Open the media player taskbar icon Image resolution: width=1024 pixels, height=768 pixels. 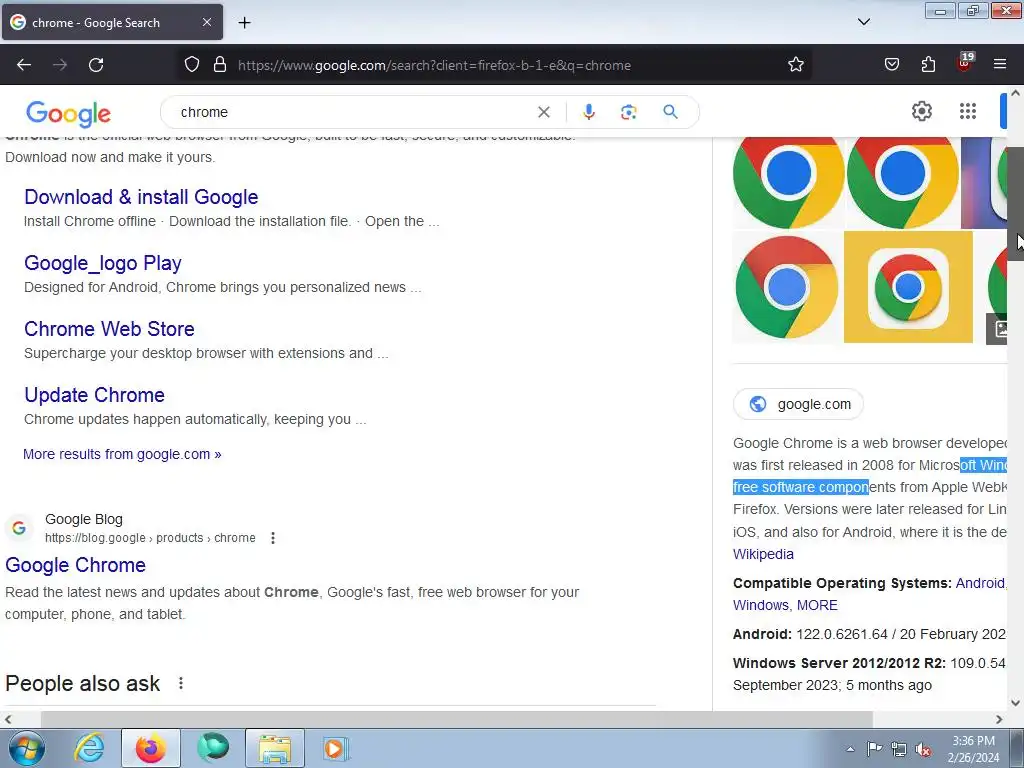[x=336, y=748]
